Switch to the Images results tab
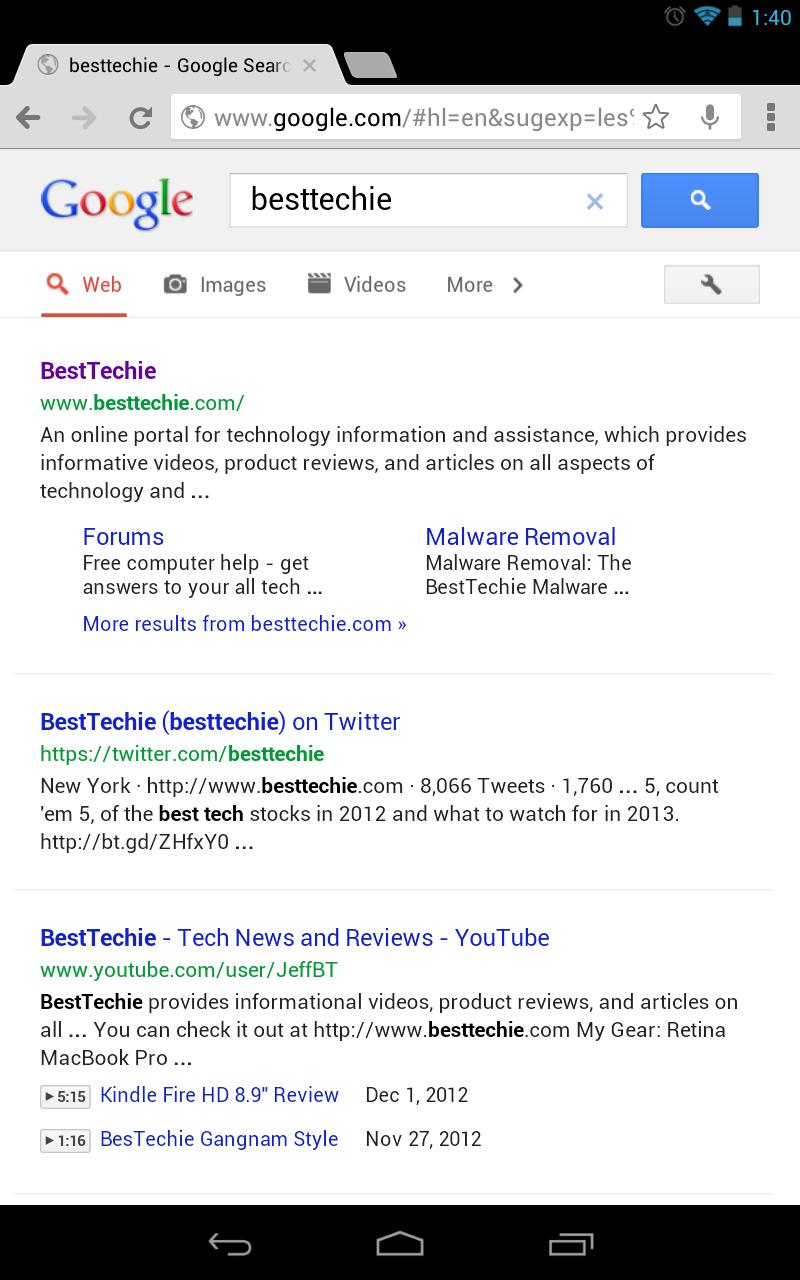Screen dimensions: 800x1280 pos(215,285)
